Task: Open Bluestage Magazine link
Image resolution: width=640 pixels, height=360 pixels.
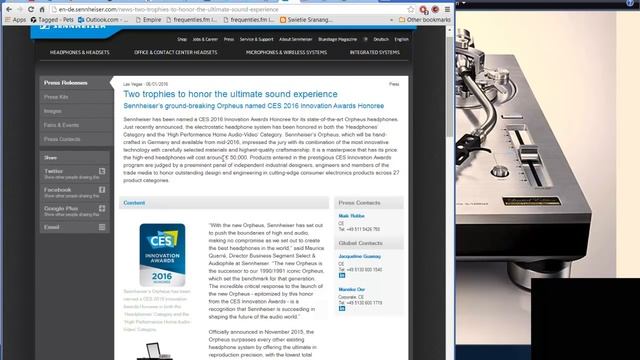Action: (x=338, y=39)
